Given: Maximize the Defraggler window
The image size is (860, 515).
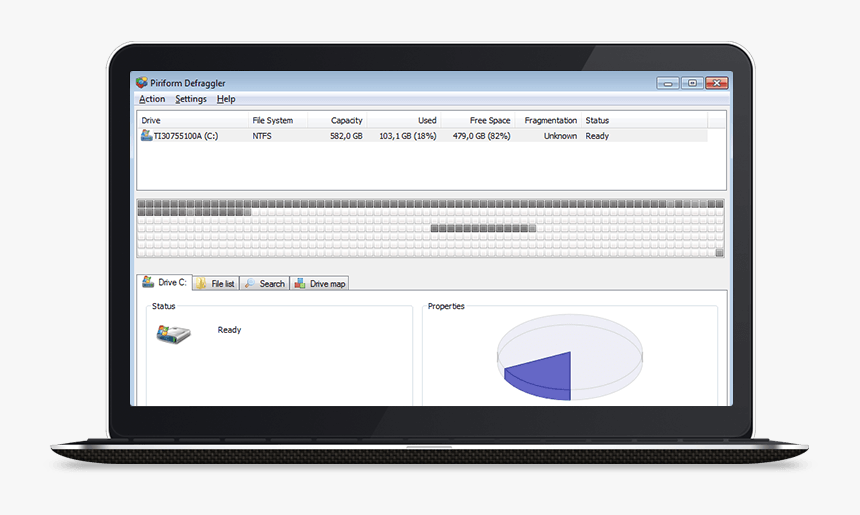Looking at the screenshot, I should [x=692, y=83].
